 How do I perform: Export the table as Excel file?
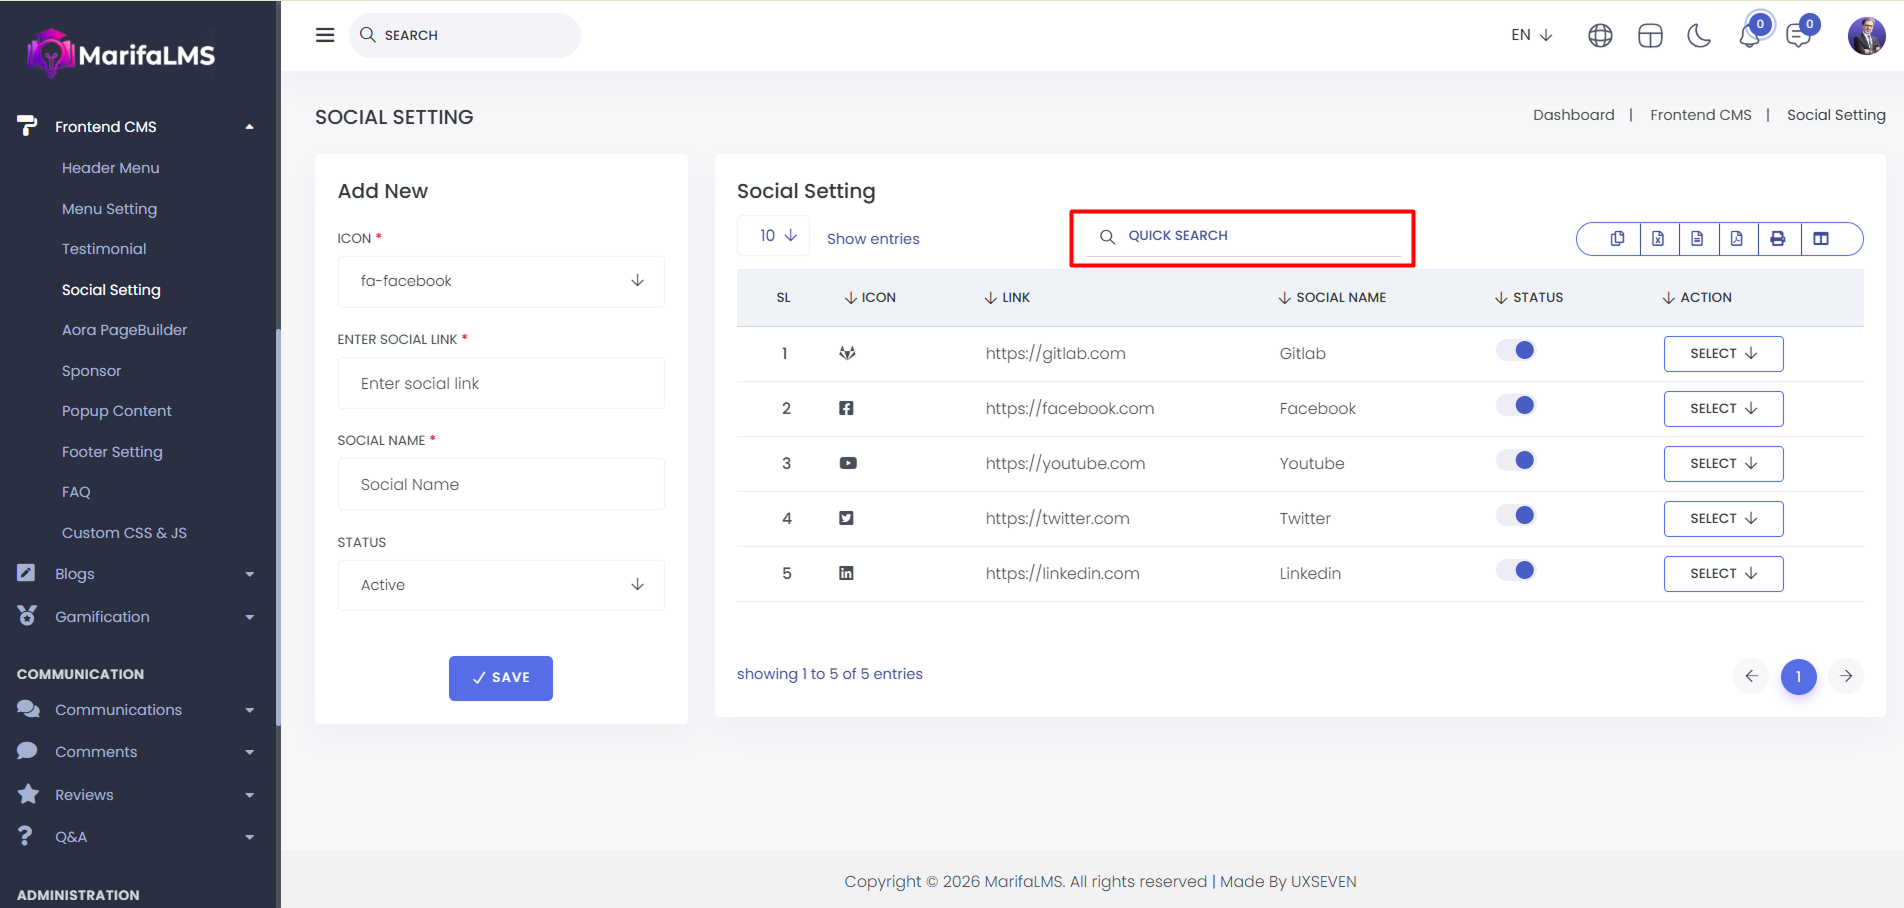click(x=1658, y=239)
